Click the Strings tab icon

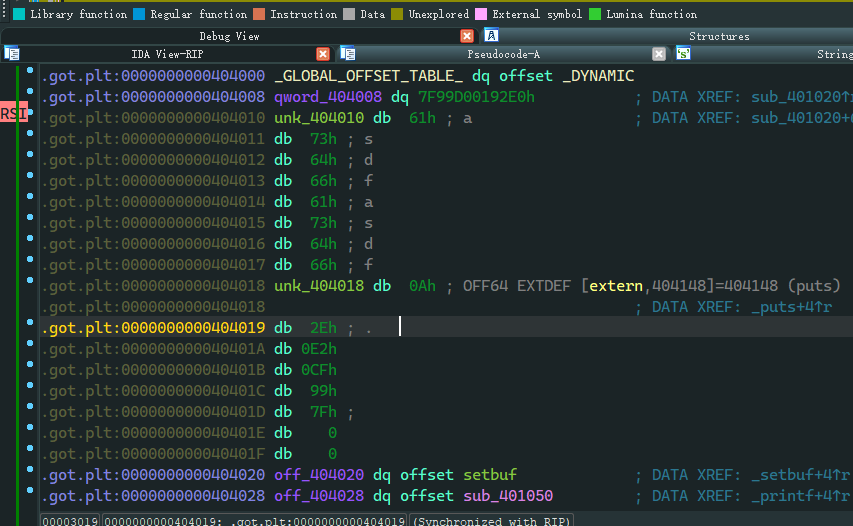pyautogui.click(x=683, y=53)
